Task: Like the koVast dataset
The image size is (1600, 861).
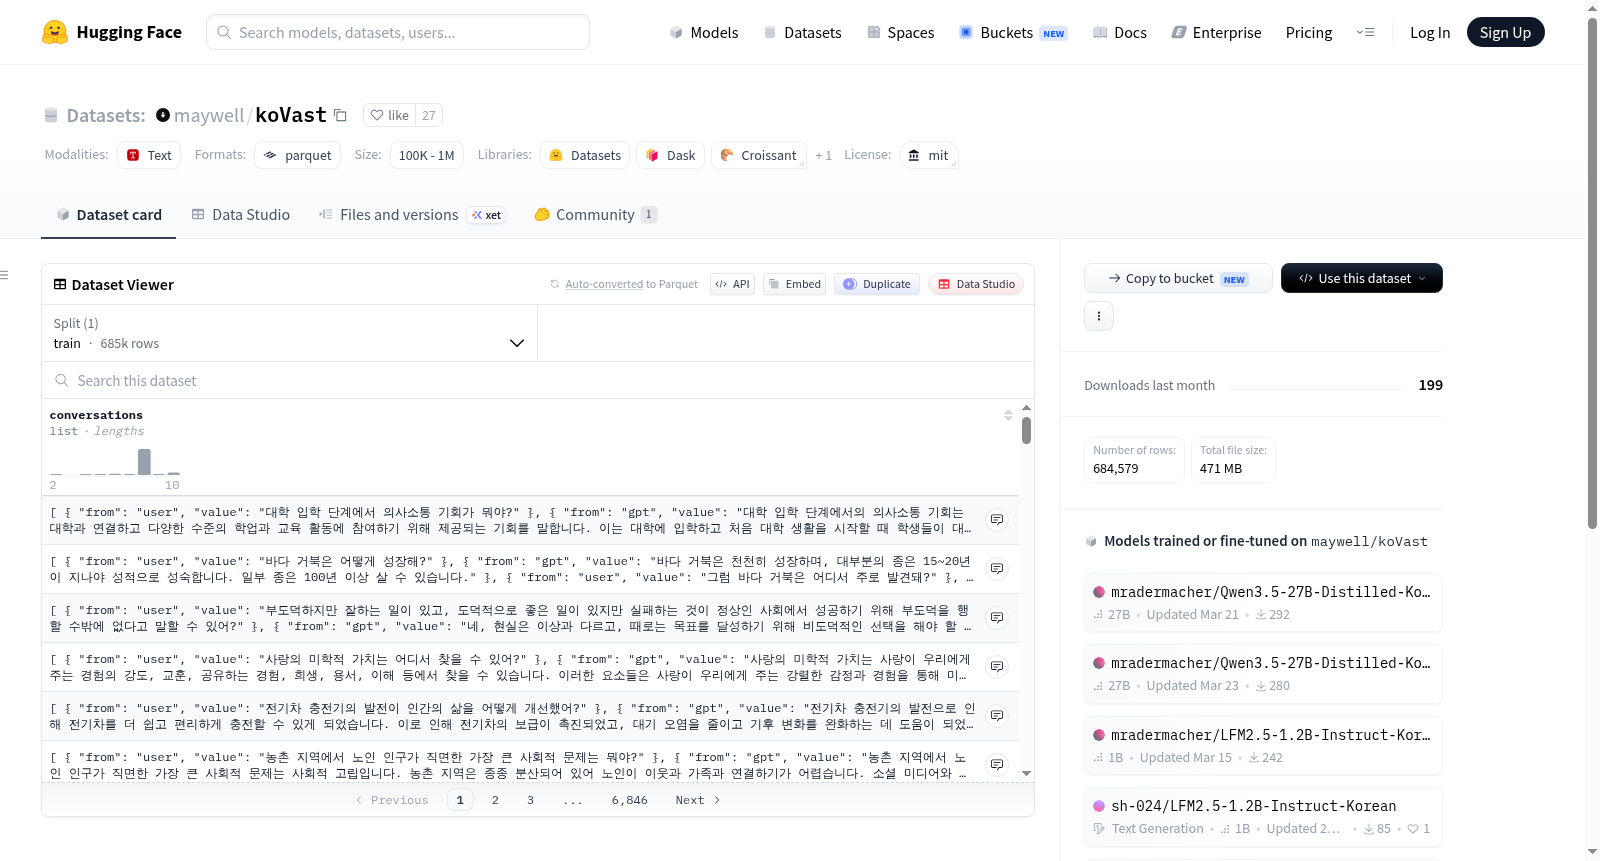Action: click(390, 115)
